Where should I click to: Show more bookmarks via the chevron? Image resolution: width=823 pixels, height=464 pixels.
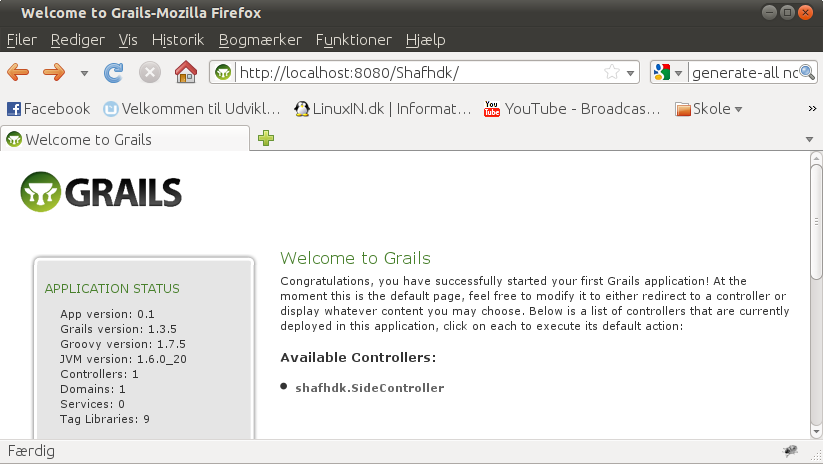(812, 109)
